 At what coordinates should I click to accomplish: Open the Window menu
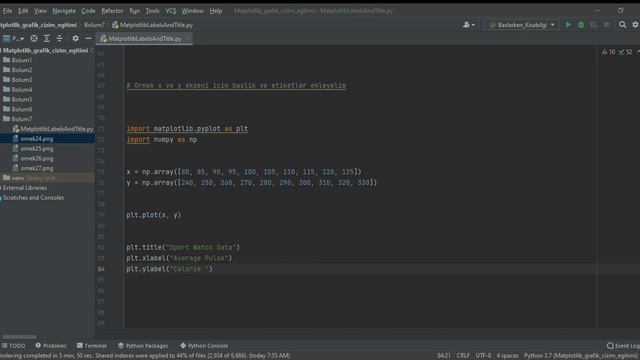192,11
